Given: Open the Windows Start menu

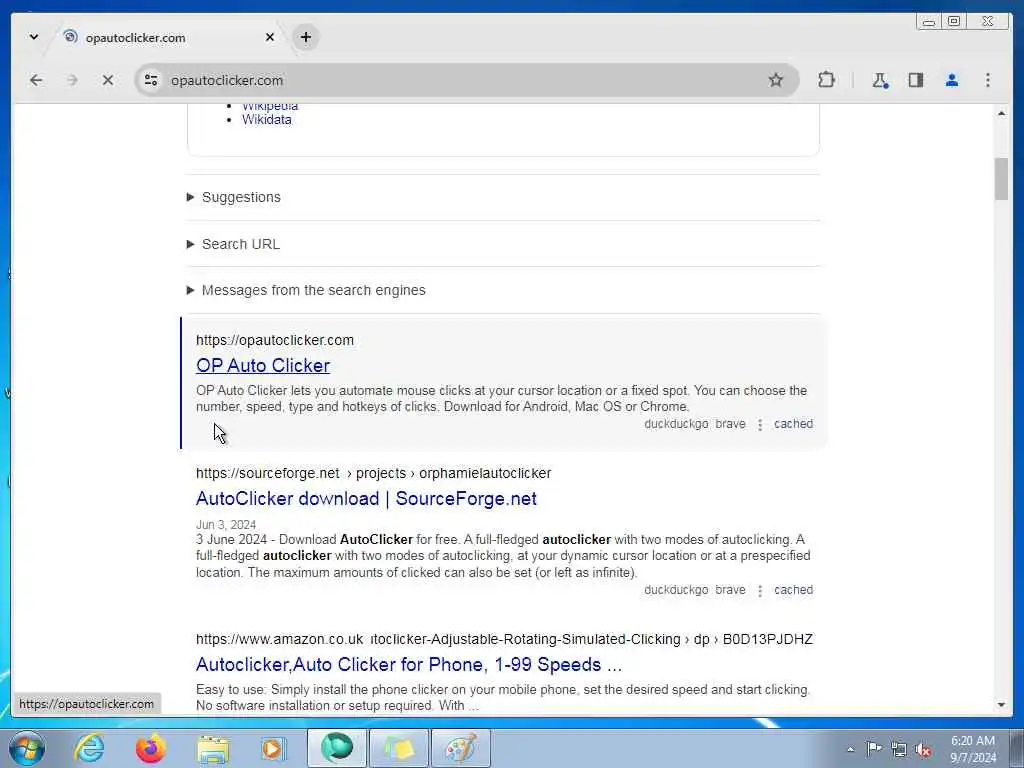Looking at the screenshot, I should [27, 748].
